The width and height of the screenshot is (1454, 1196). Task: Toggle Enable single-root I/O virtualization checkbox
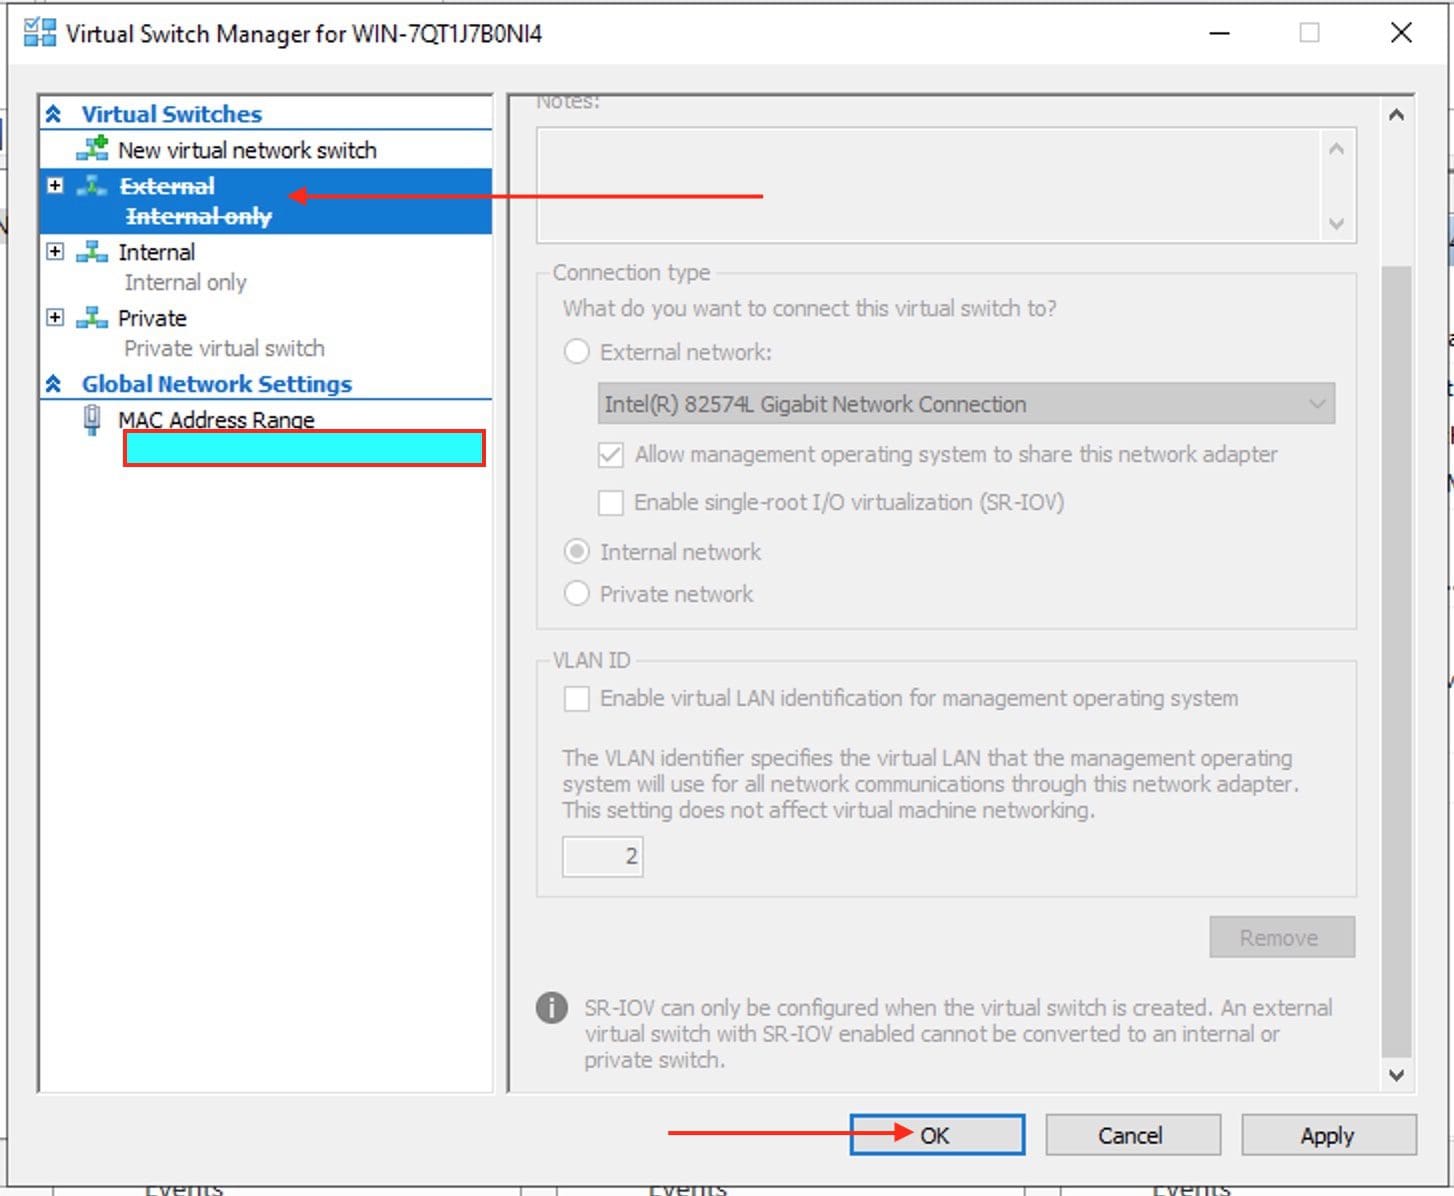click(x=610, y=502)
